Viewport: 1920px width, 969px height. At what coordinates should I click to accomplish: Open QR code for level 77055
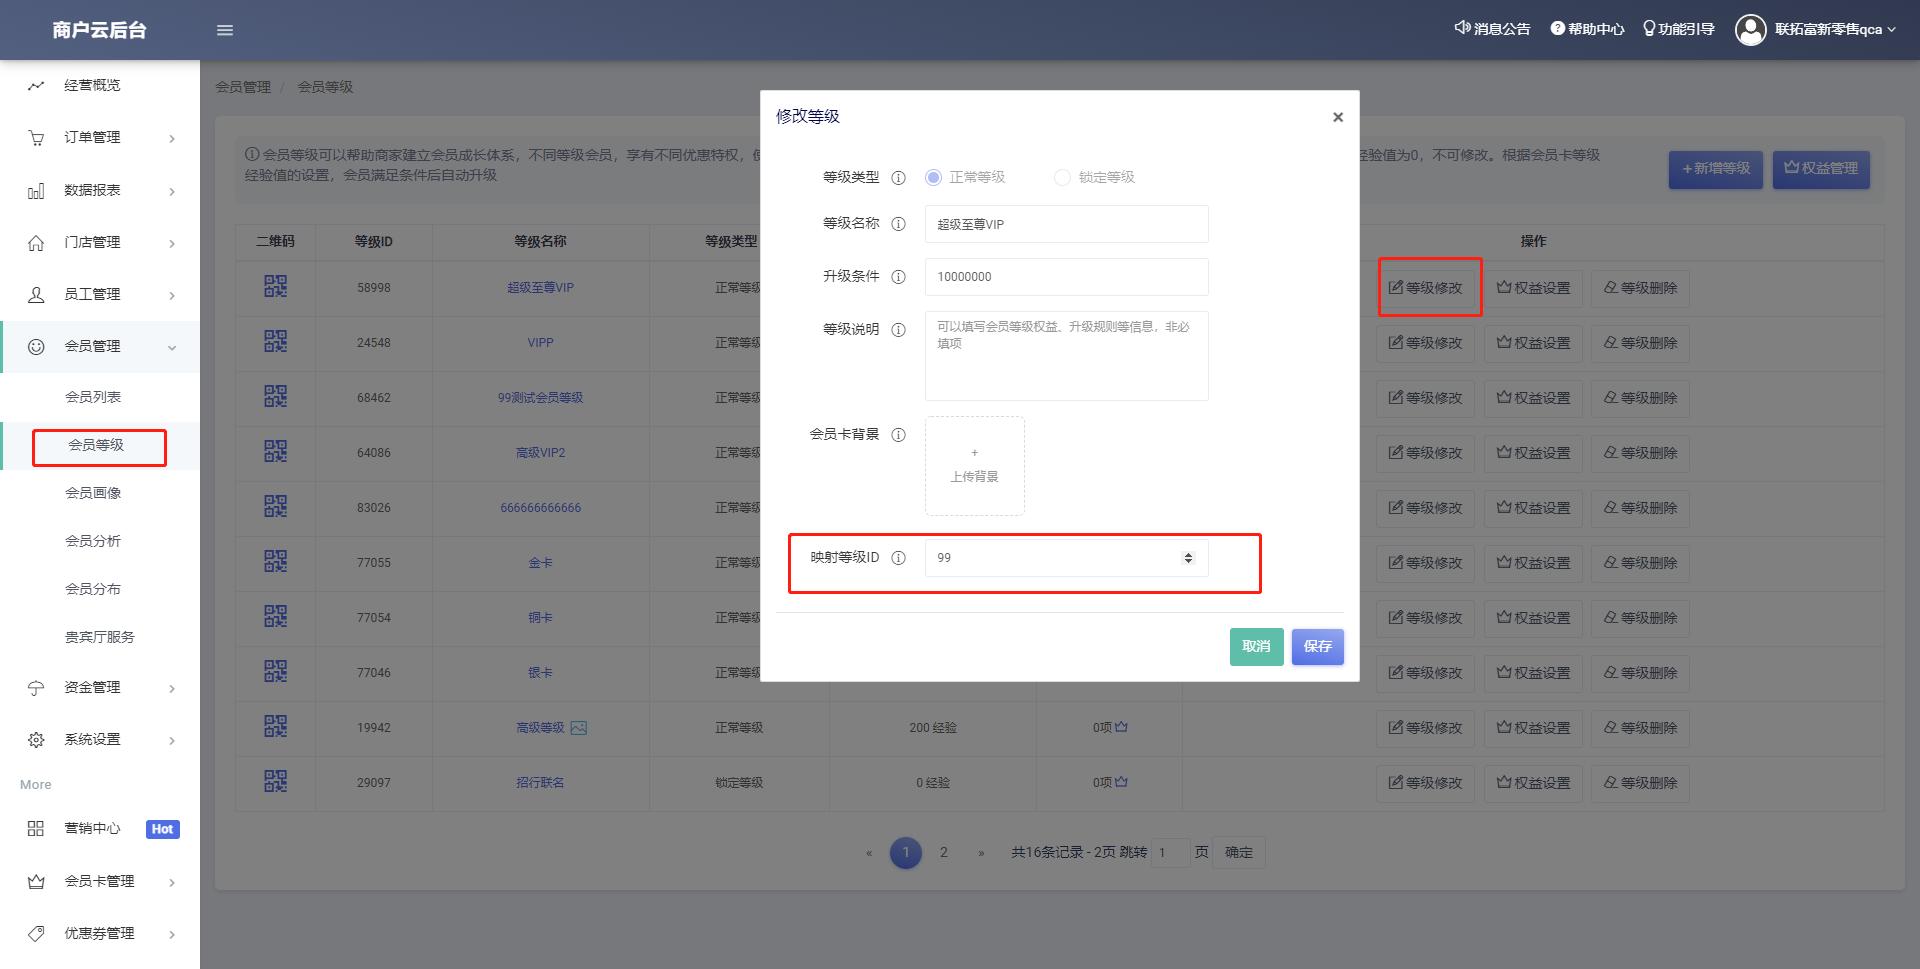click(275, 562)
